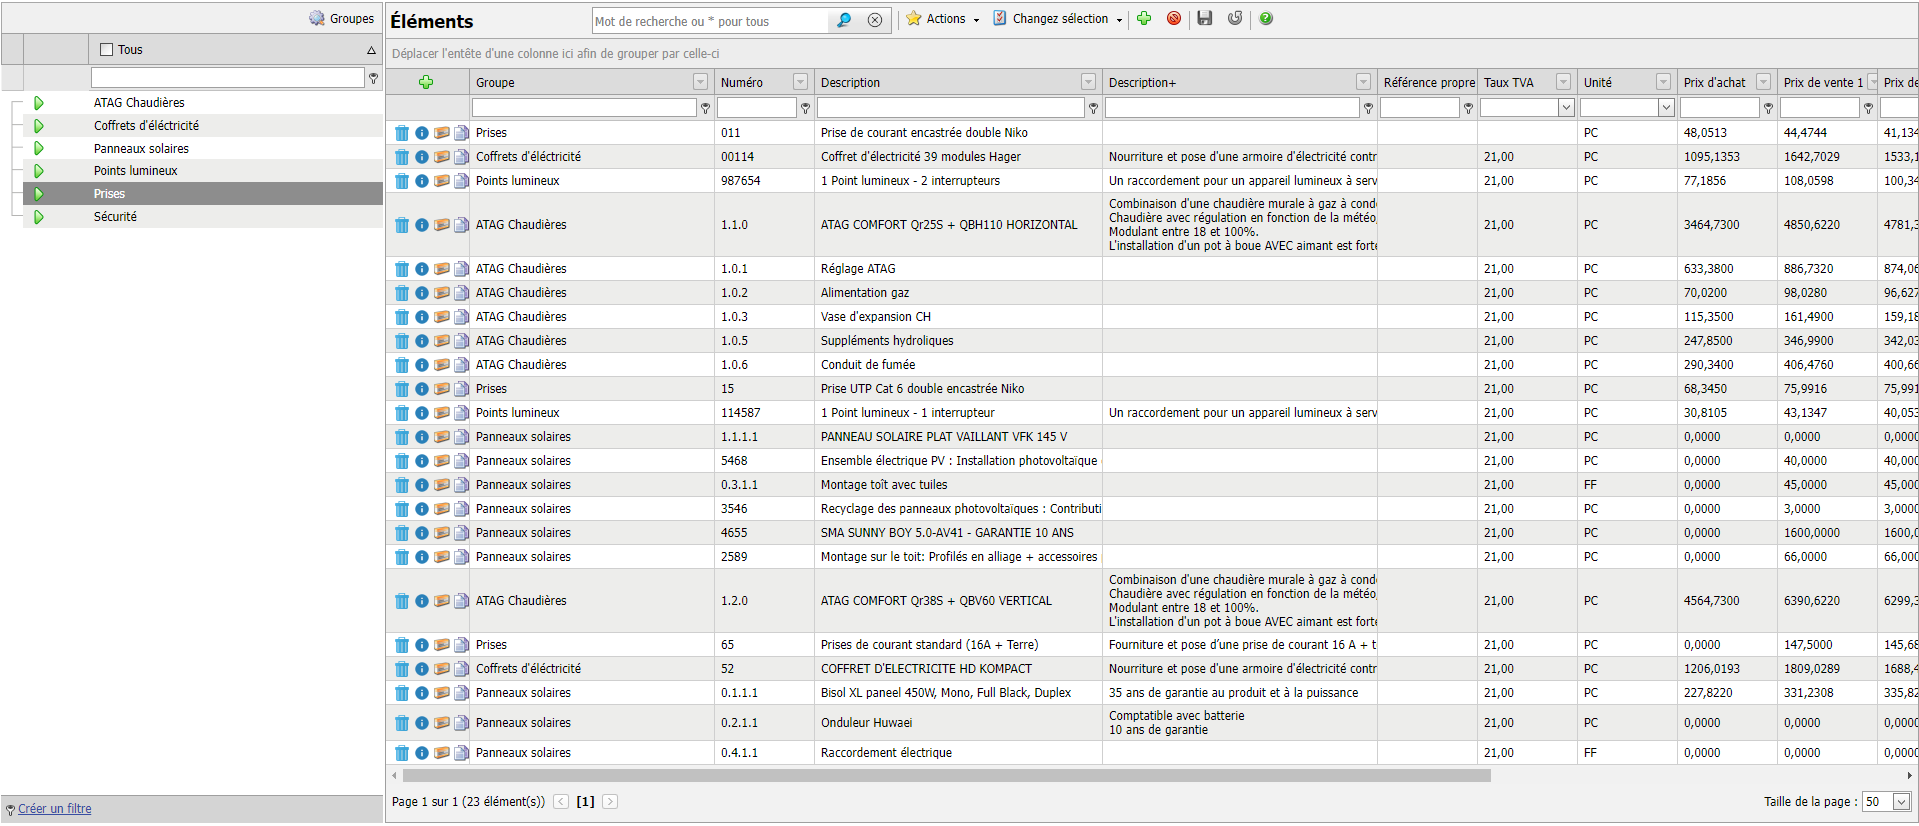The width and height of the screenshot is (1919, 826).
Task: Clear the search field with the X icon
Action: 875,20
